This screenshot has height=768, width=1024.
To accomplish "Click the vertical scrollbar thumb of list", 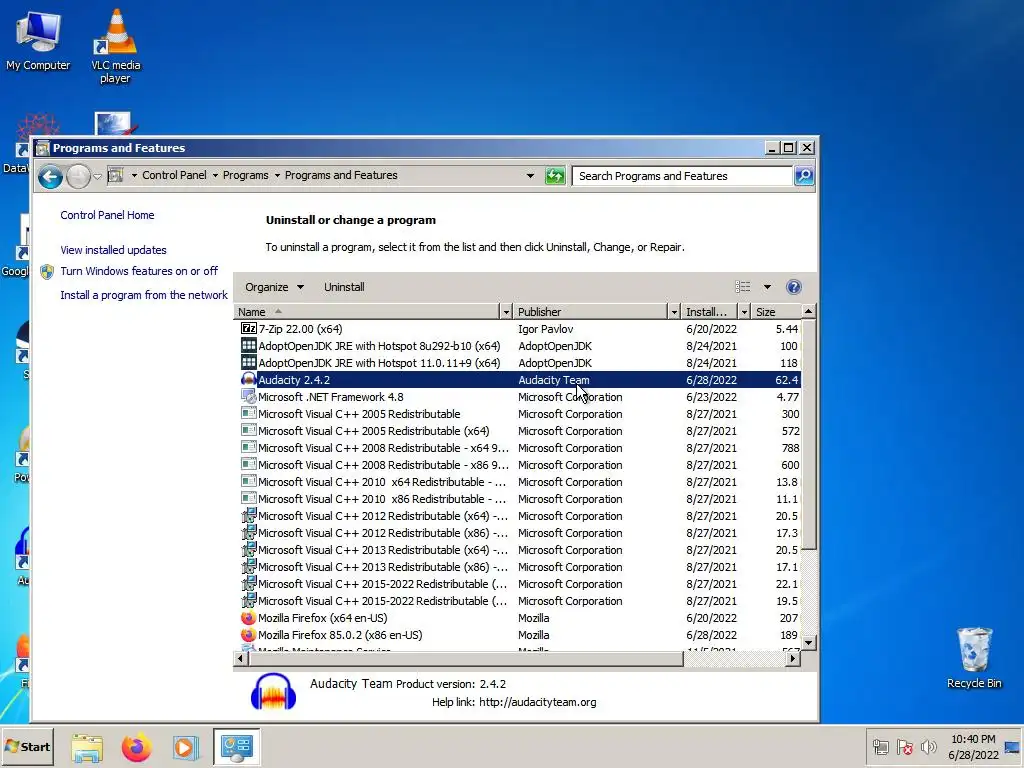I will click(808, 434).
